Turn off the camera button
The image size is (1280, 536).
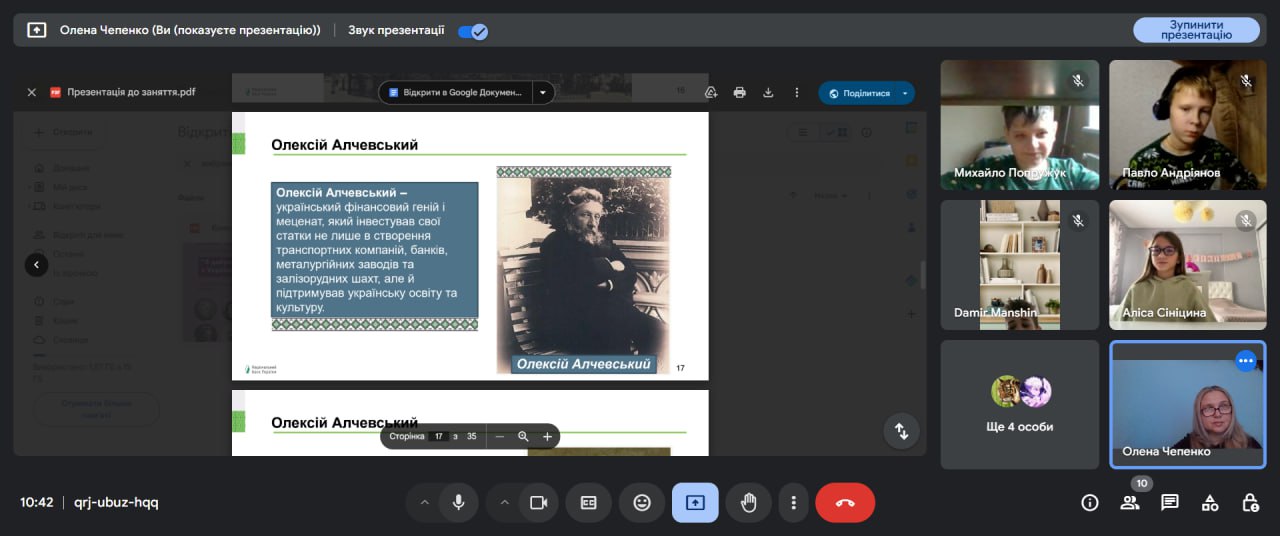pyautogui.click(x=538, y=503)
